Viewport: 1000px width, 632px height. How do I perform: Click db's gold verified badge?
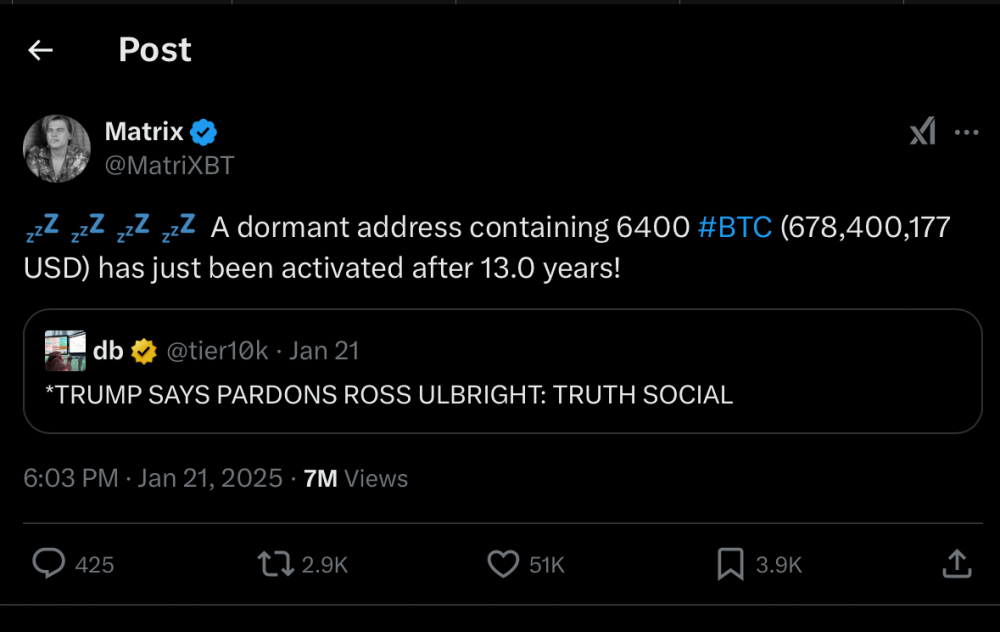point(145,351)
